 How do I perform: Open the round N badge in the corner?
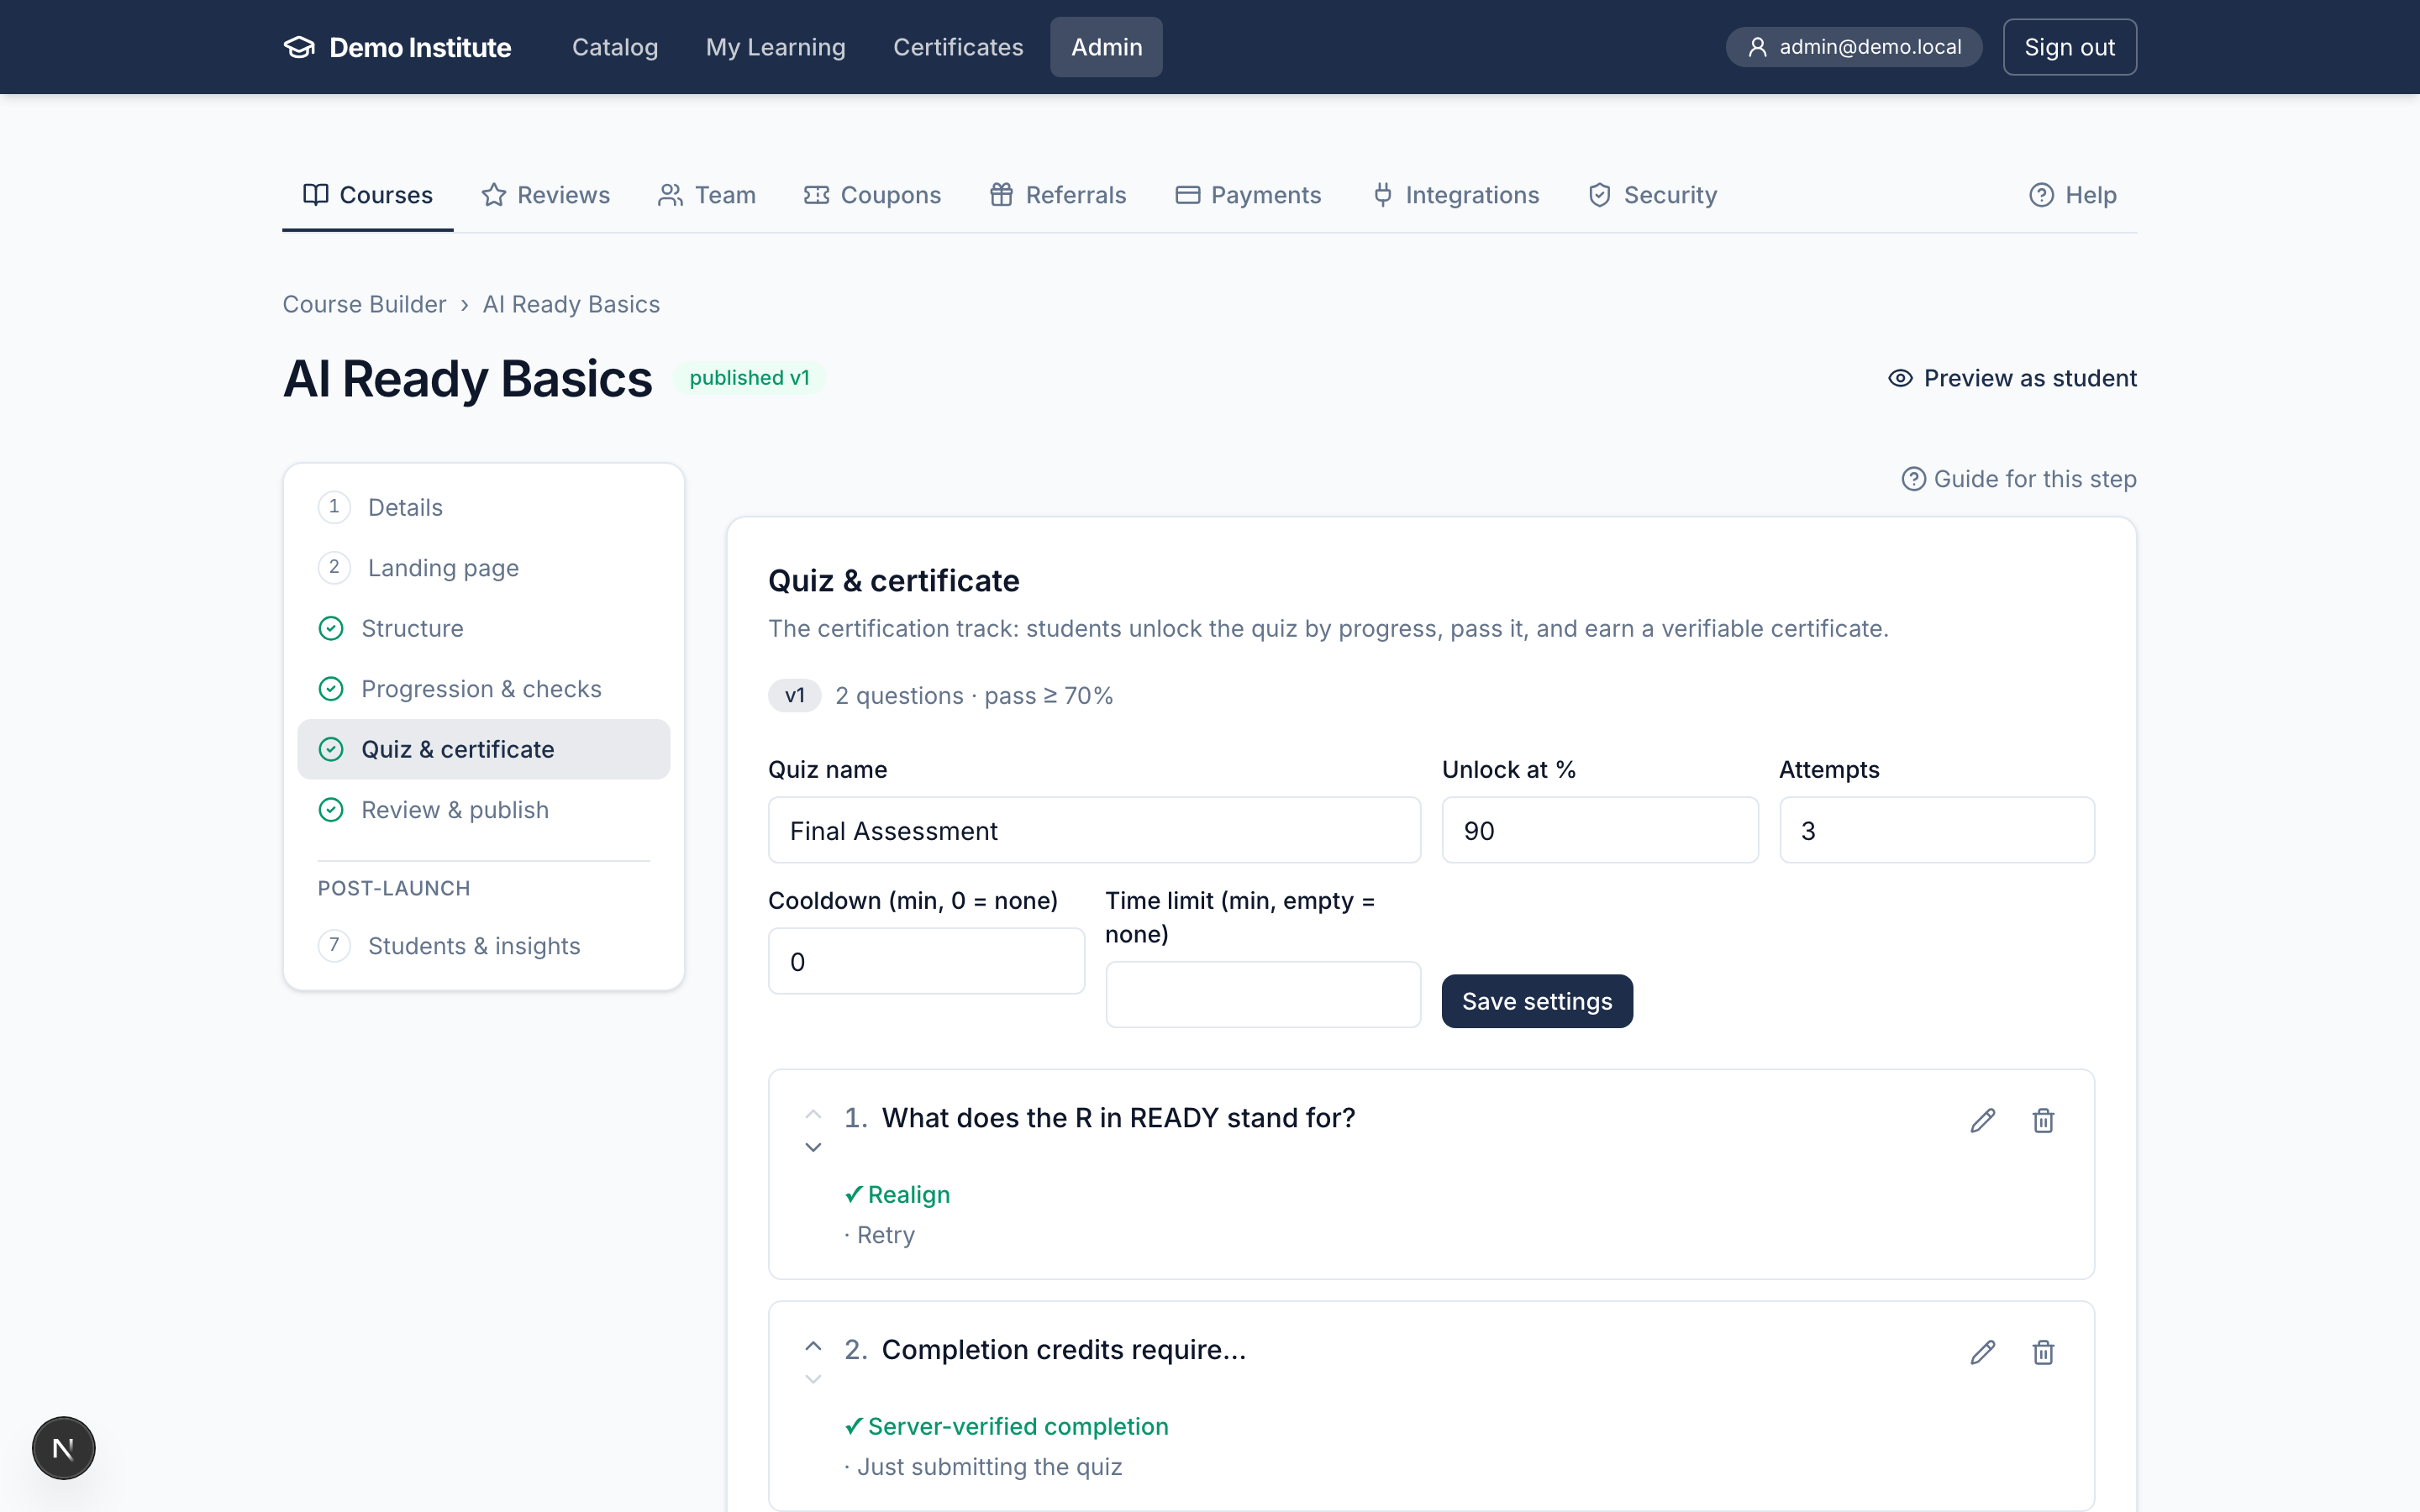click(x=63, y=1448)
